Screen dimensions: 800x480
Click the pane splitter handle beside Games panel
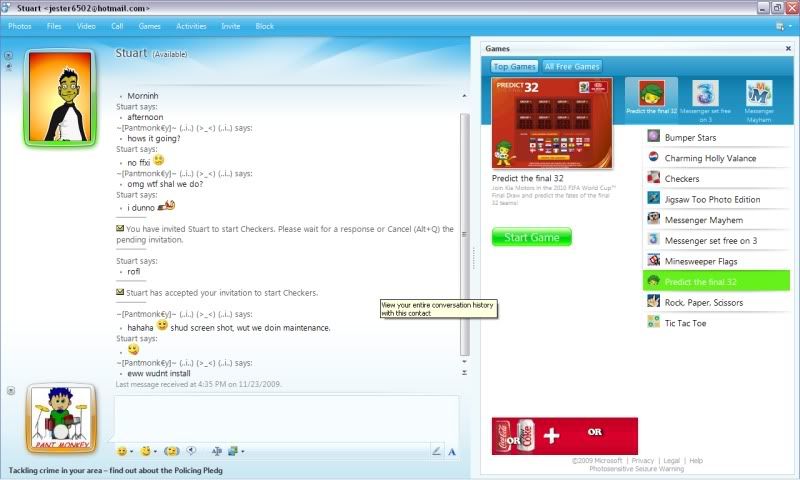pos(474,258)
